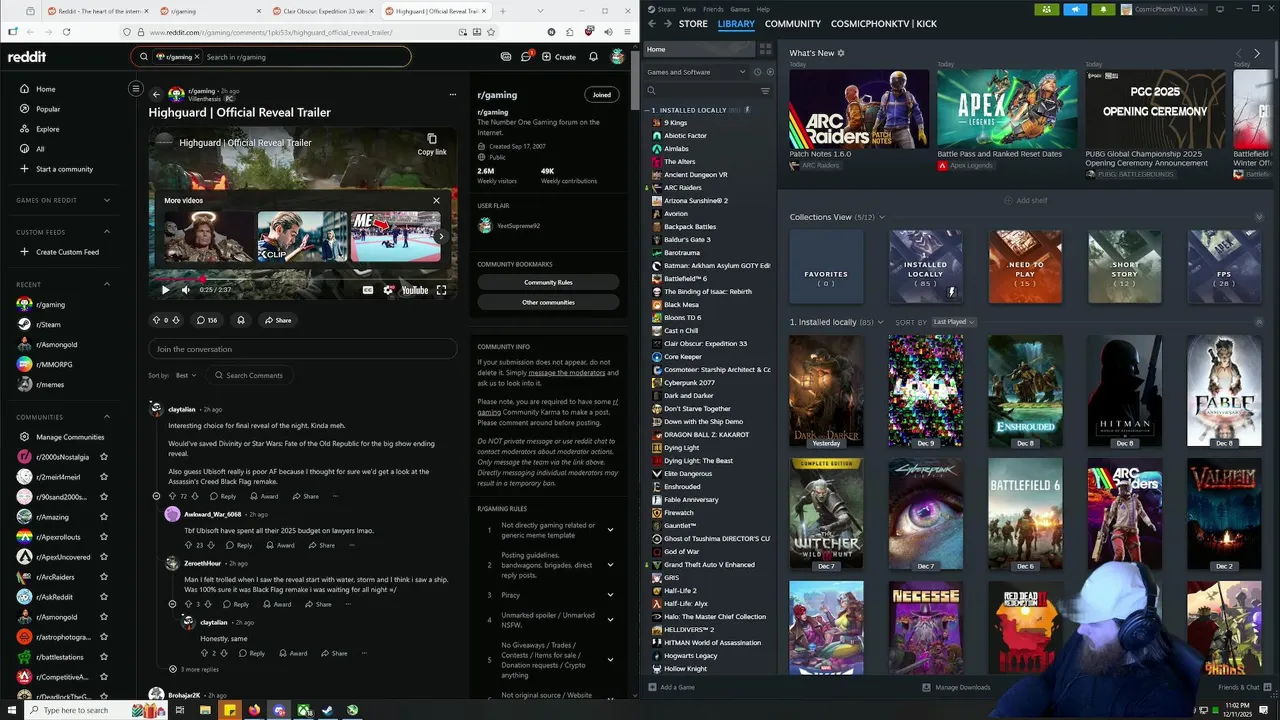1280x720 pixels.
Task: Open Steam green friends activity button
Action: 1047,9
